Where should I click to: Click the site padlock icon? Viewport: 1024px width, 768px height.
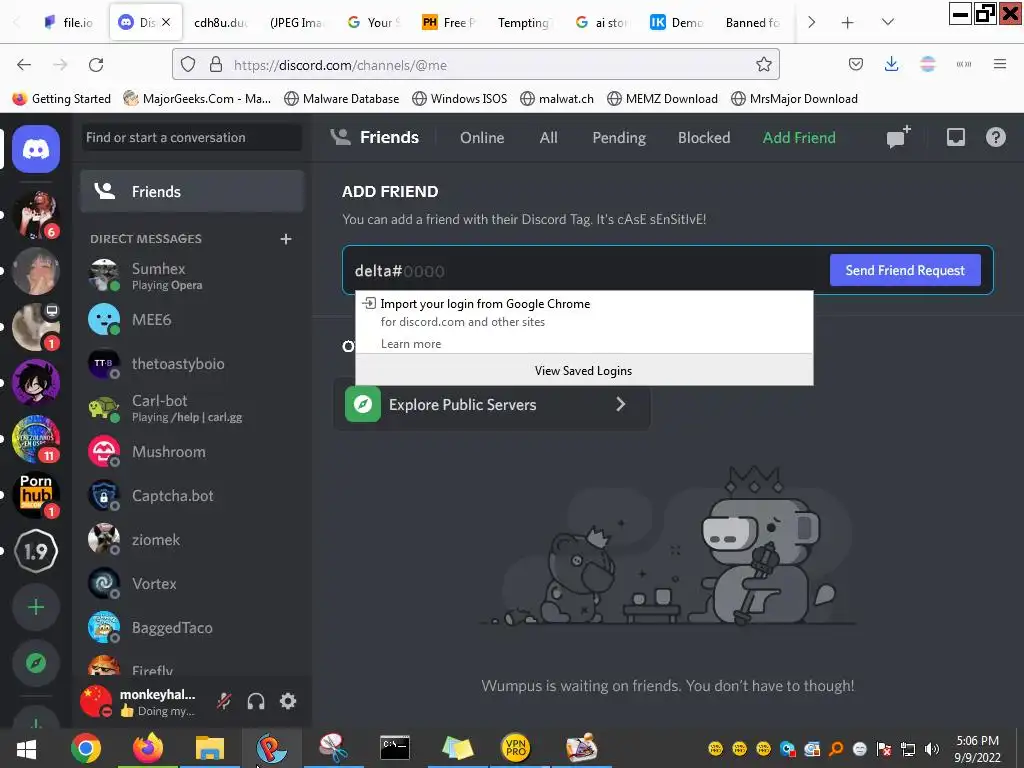pyautogui.click(x=216, y=65)
